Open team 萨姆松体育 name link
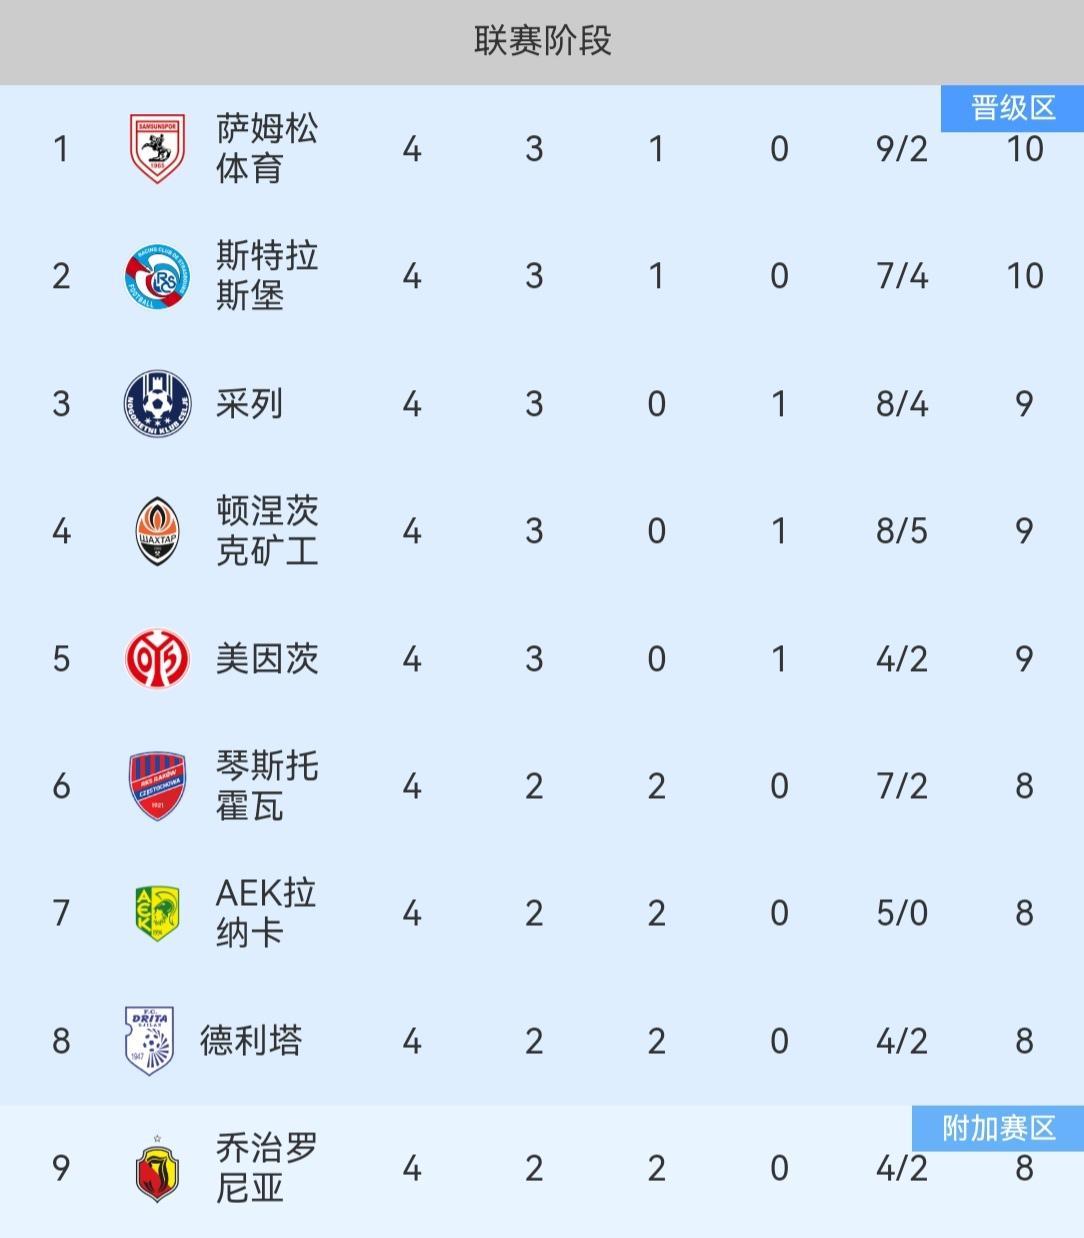 coord(266,148)
